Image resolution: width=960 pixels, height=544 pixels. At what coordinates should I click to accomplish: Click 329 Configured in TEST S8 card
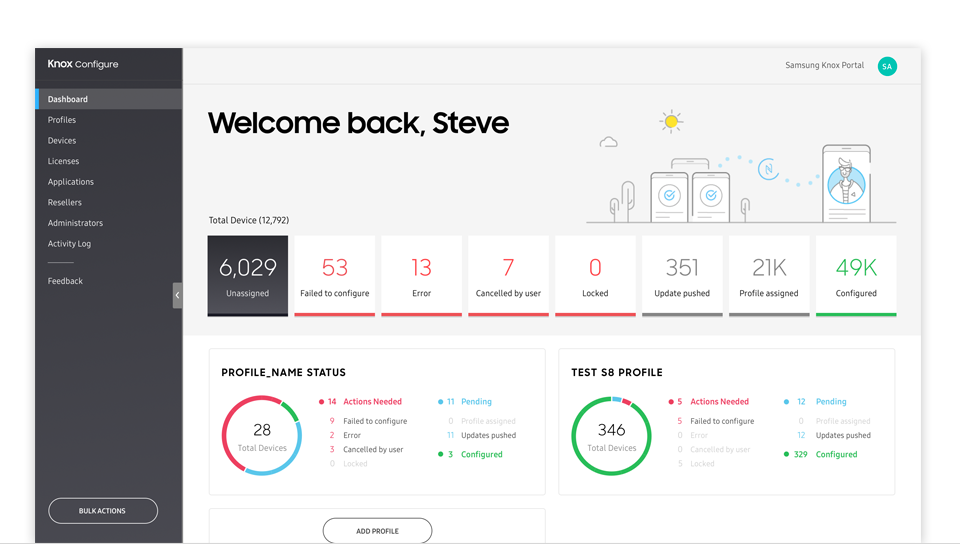(820, 455)
